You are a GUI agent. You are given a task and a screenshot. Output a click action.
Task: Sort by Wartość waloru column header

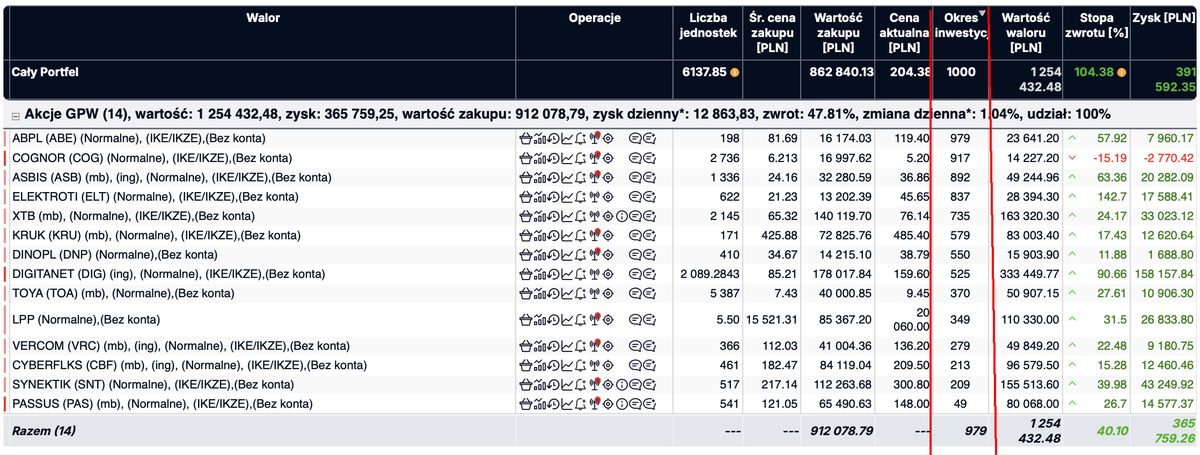[1025, 32]
